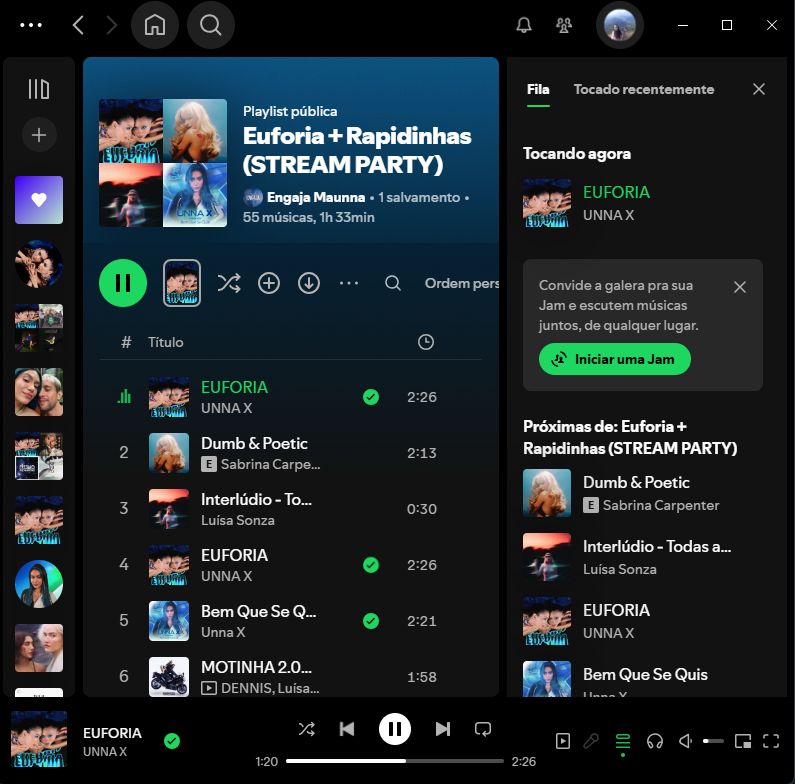Save playlist to library with plus circle
Viewport: 795px width, 784px height.
tap(269, 283)
